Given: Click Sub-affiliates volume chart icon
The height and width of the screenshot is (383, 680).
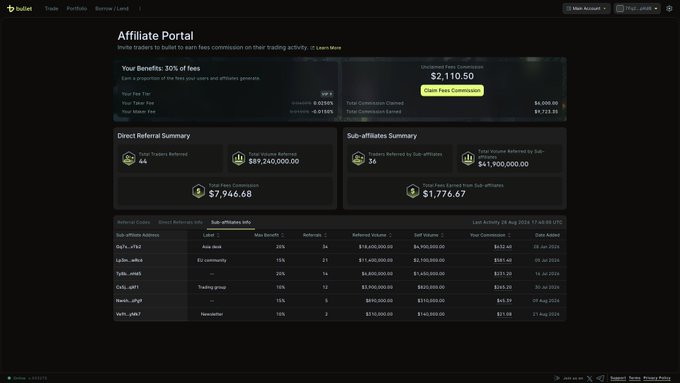Looking at the screenshot, I should click(x=468, y=158).
